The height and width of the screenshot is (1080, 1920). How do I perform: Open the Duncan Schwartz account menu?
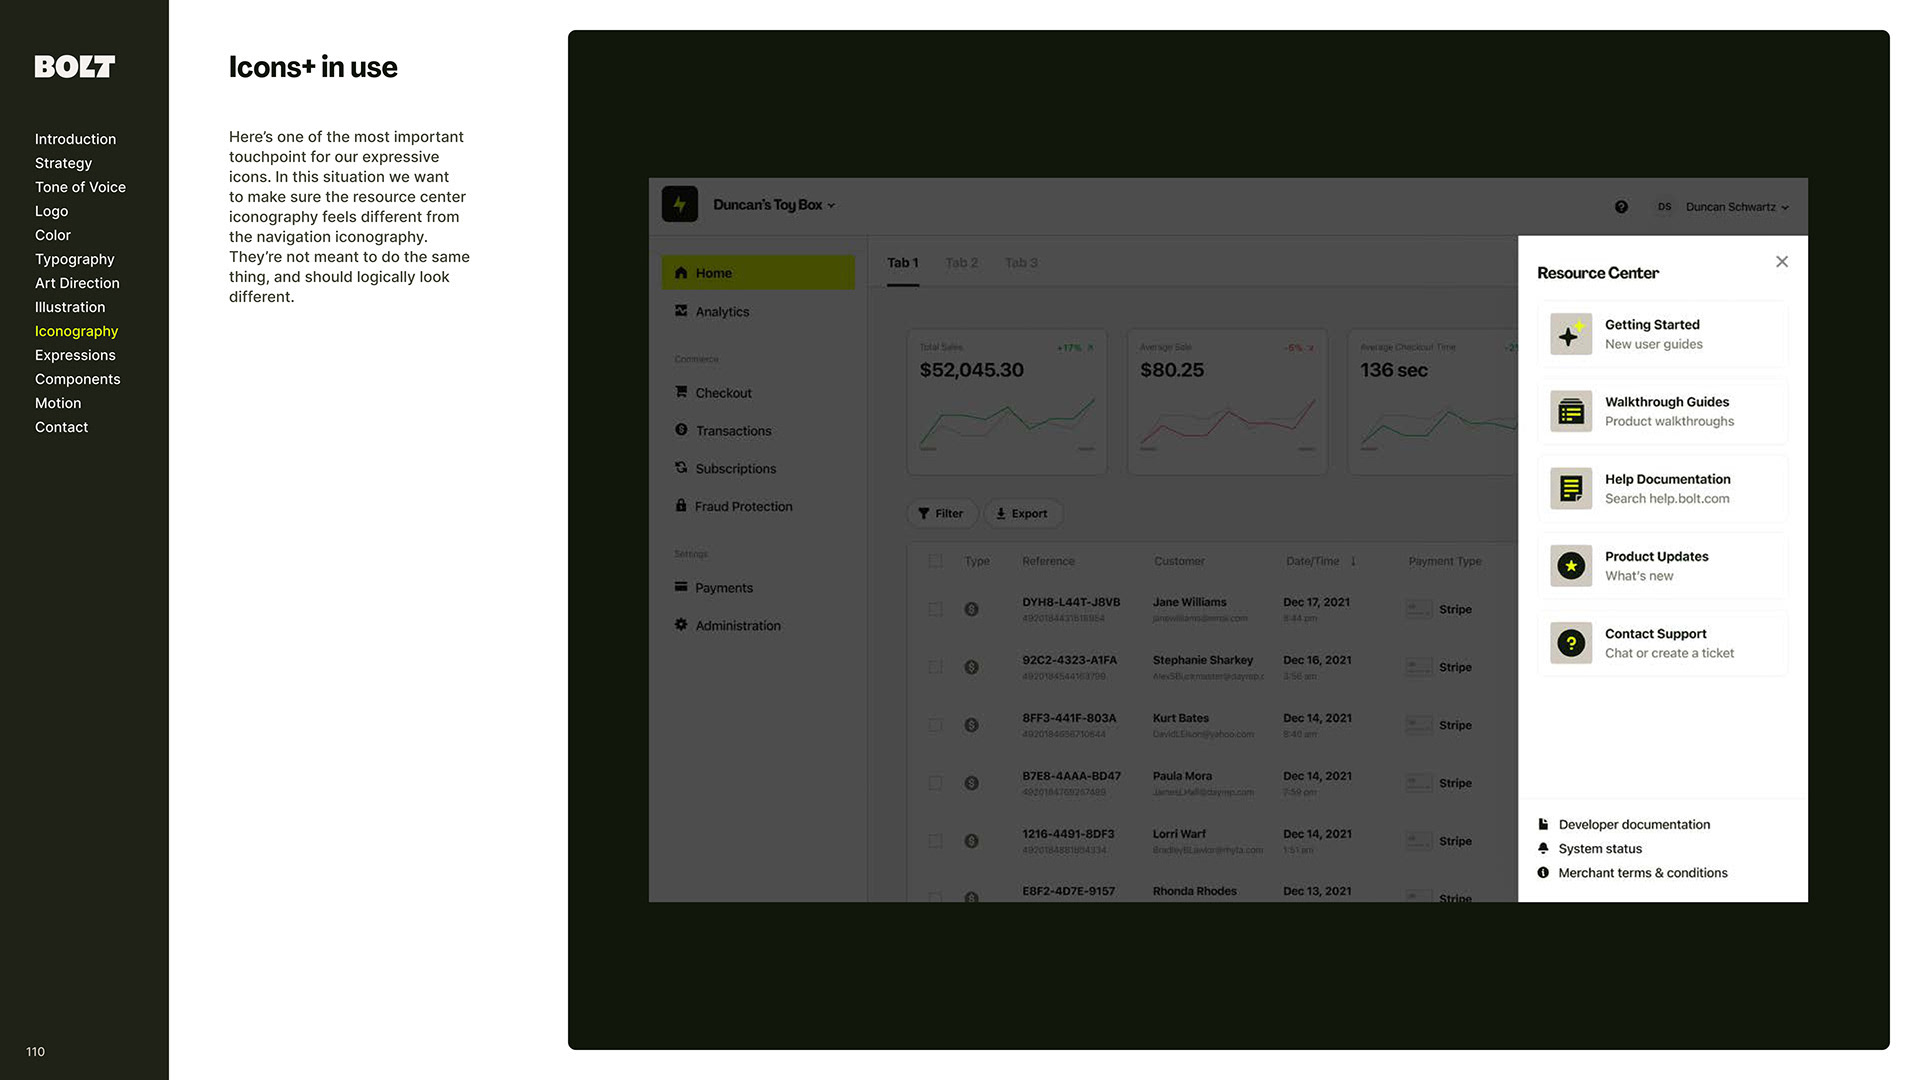pyautogui.click(x=1736, y=207)
